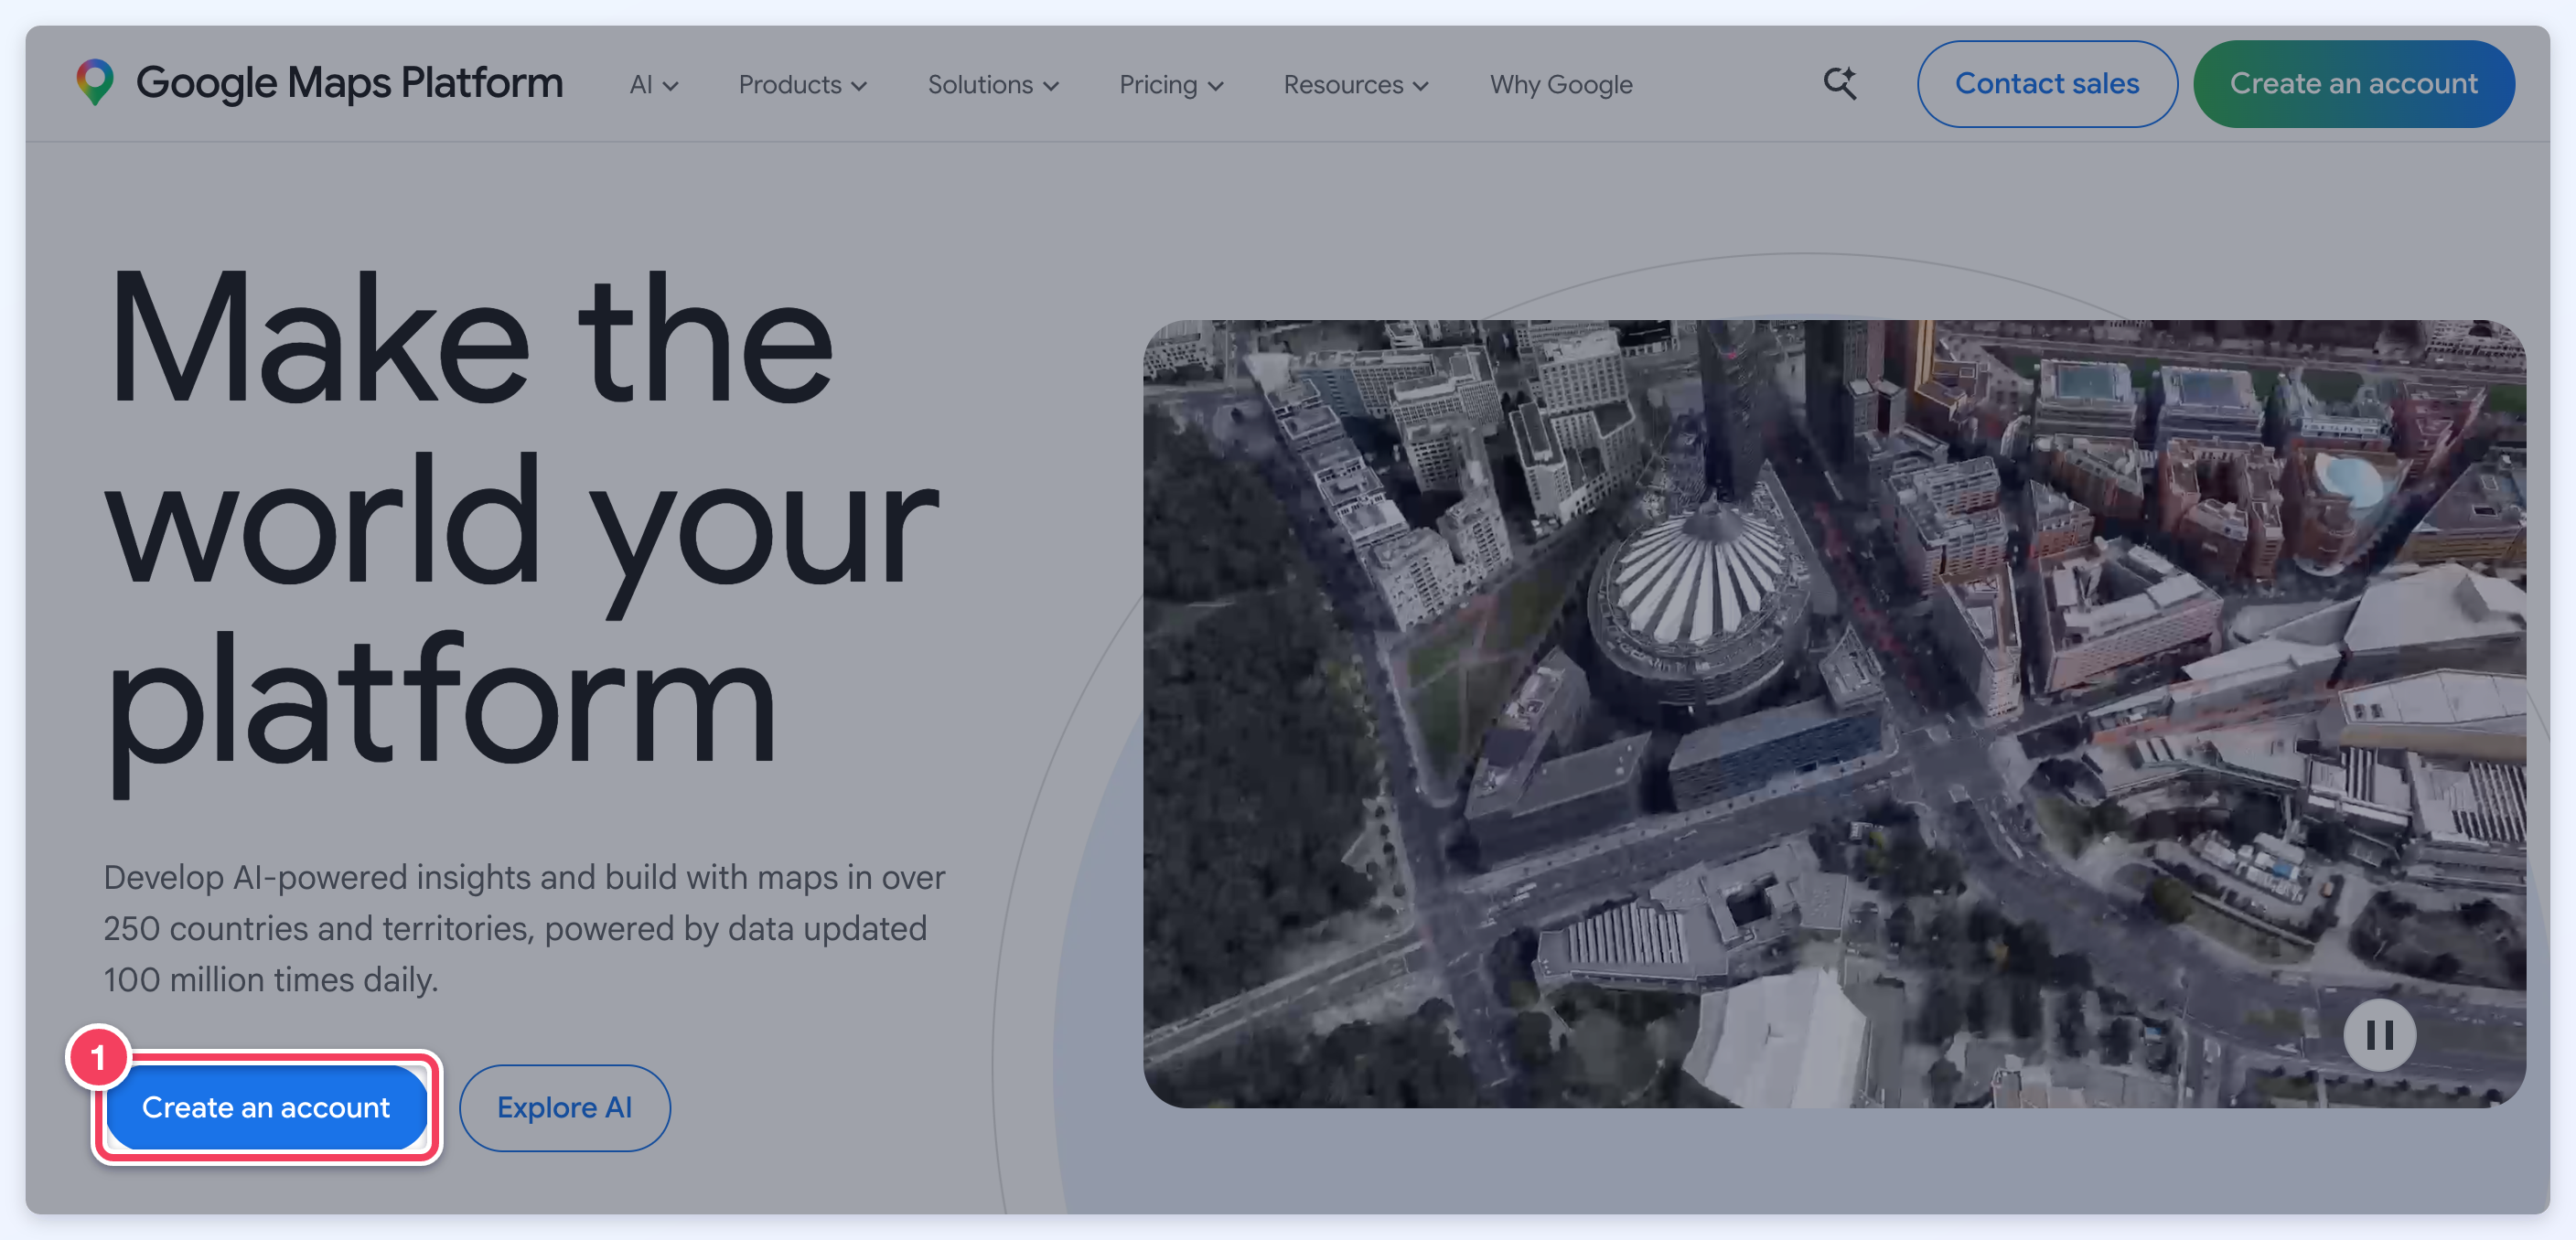The height and width of the screenshot is (1240, 2576).
Task: Click the Contact sales button
Action: pyautogui.click(x=2046, y=84)
